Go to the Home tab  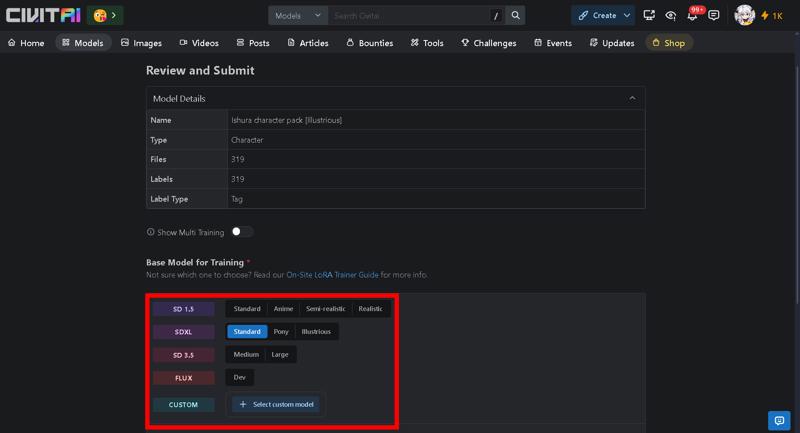(x=26, y=43)
